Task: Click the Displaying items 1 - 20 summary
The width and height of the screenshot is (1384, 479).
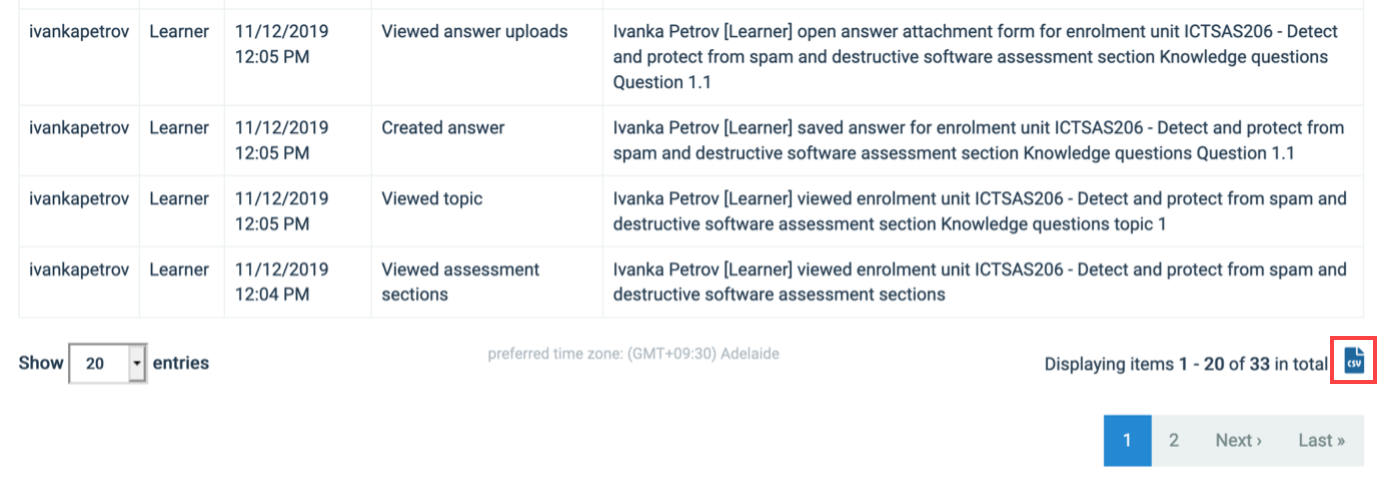Action: coord(1186,364)
